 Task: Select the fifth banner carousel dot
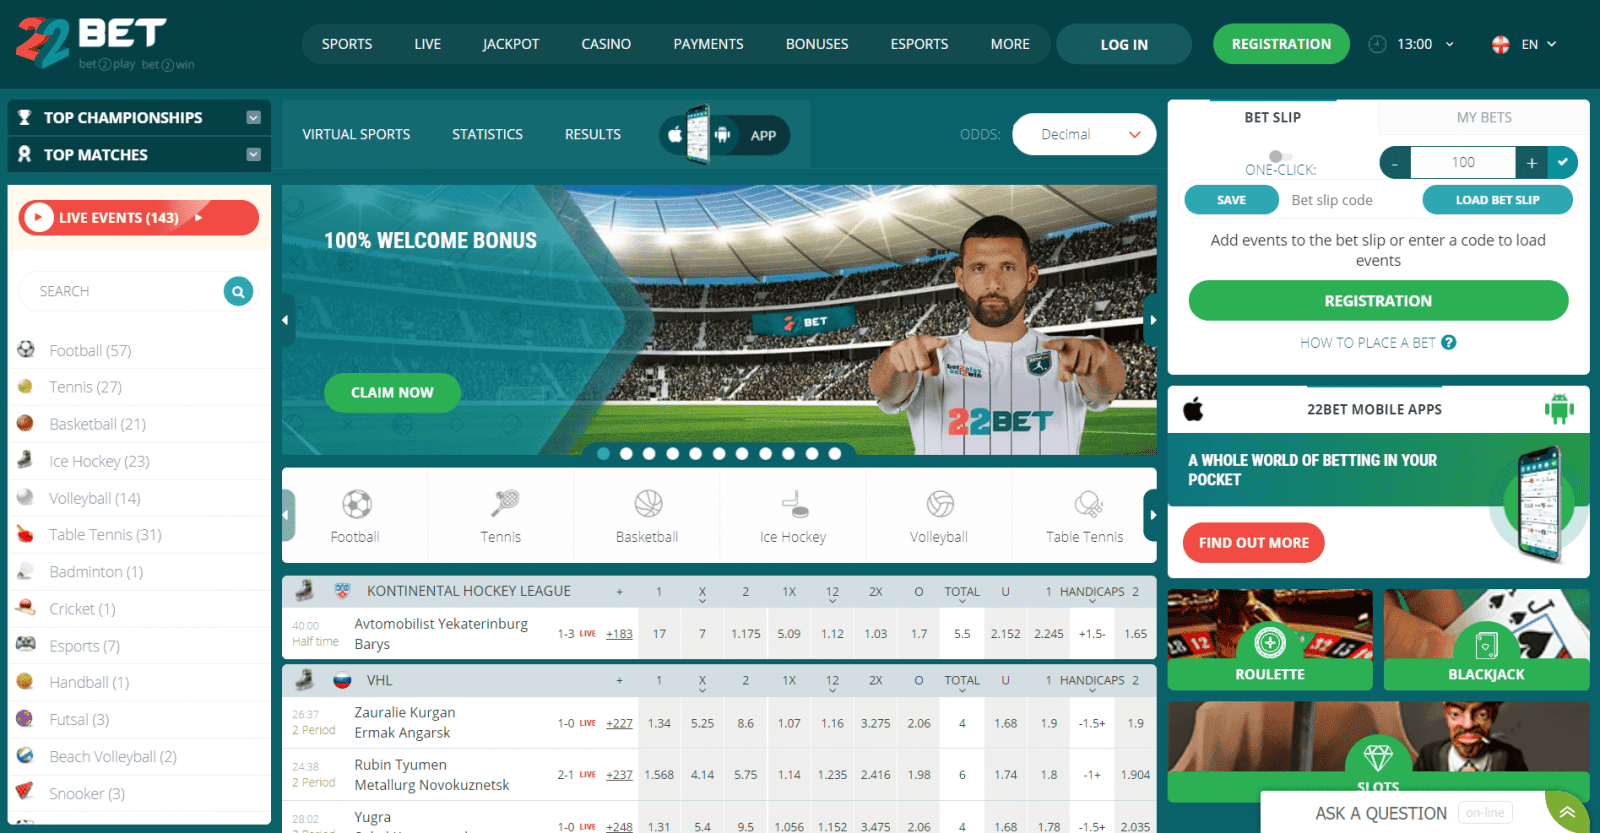(x=696, y=454)
